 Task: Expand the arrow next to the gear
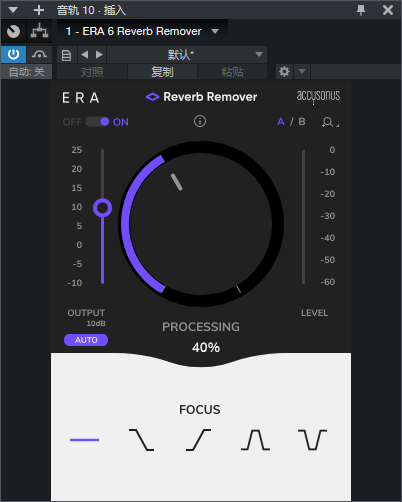(302, 72)
